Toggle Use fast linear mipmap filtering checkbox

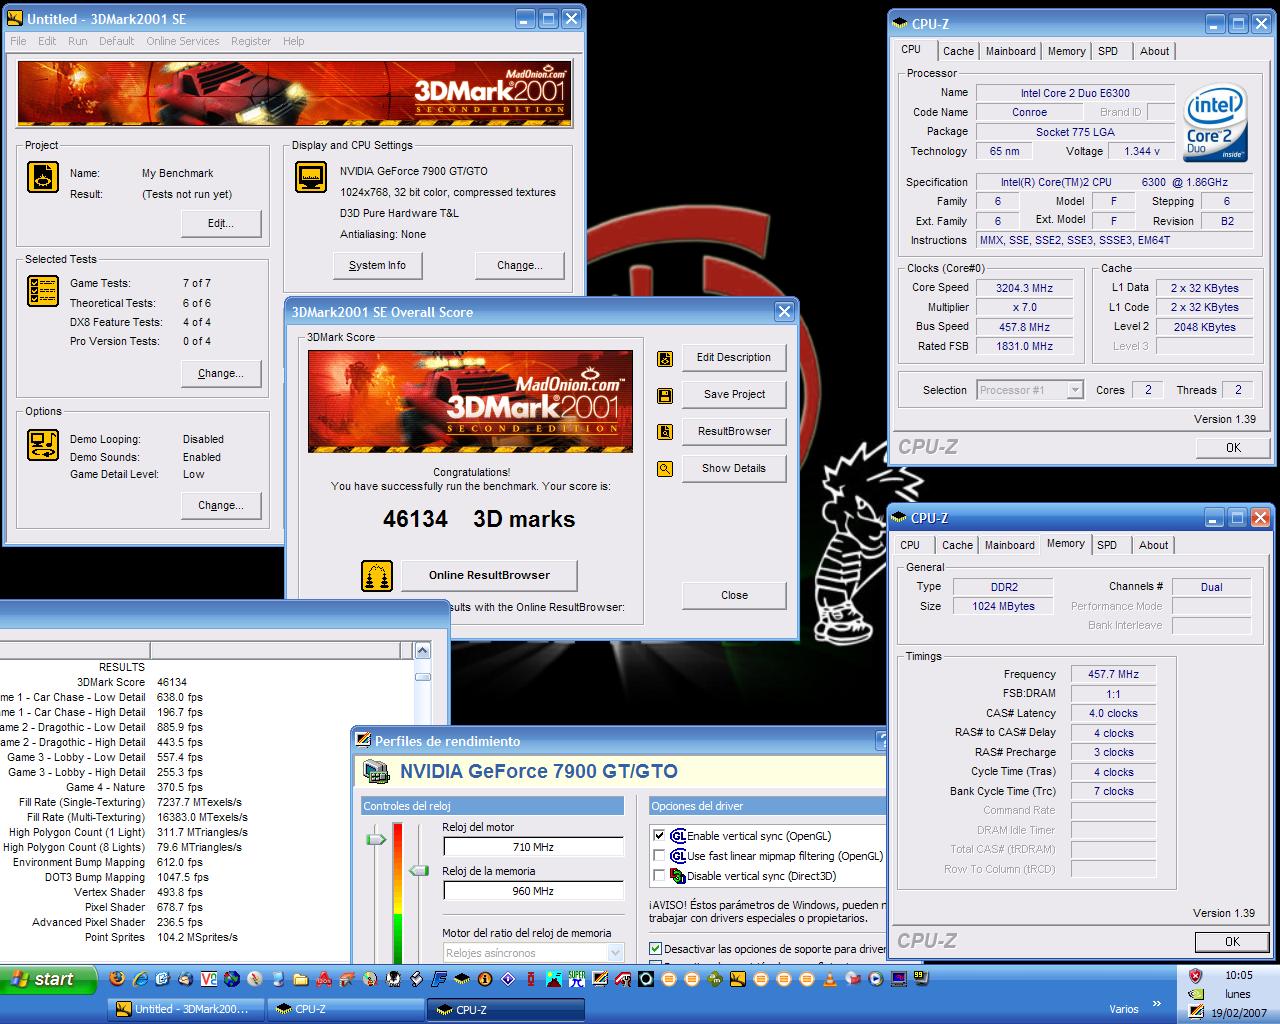click(658, 856)
